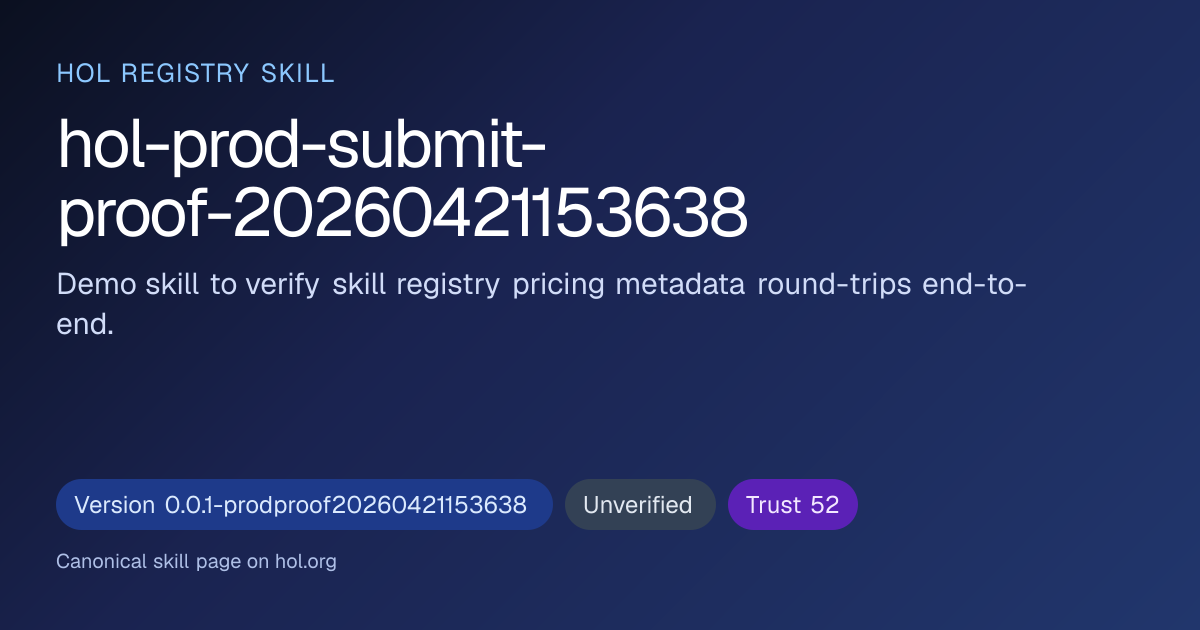
Task: Click 'Demo skill' at the description start
Action: (128, 284)
